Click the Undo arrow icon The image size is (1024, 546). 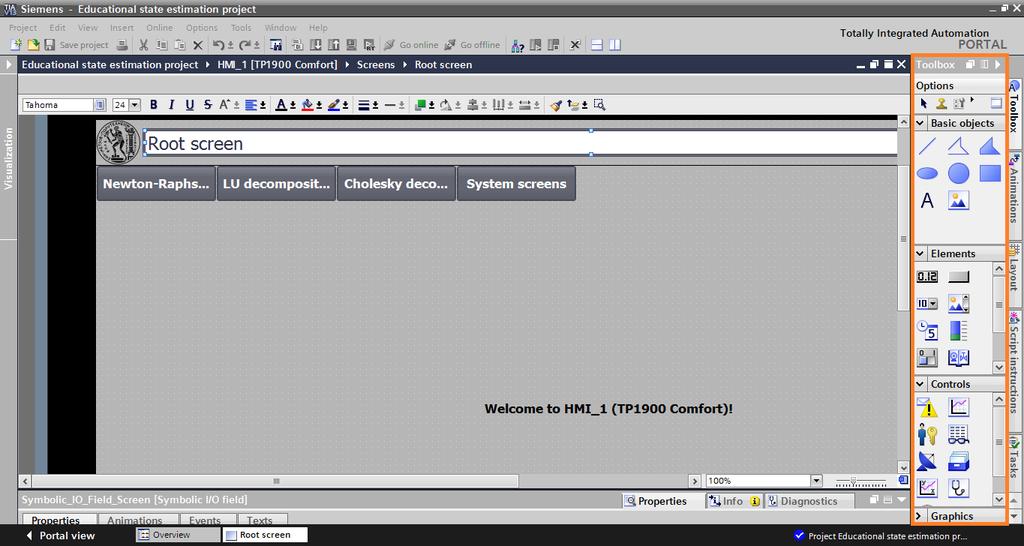[x=218, y=45]
